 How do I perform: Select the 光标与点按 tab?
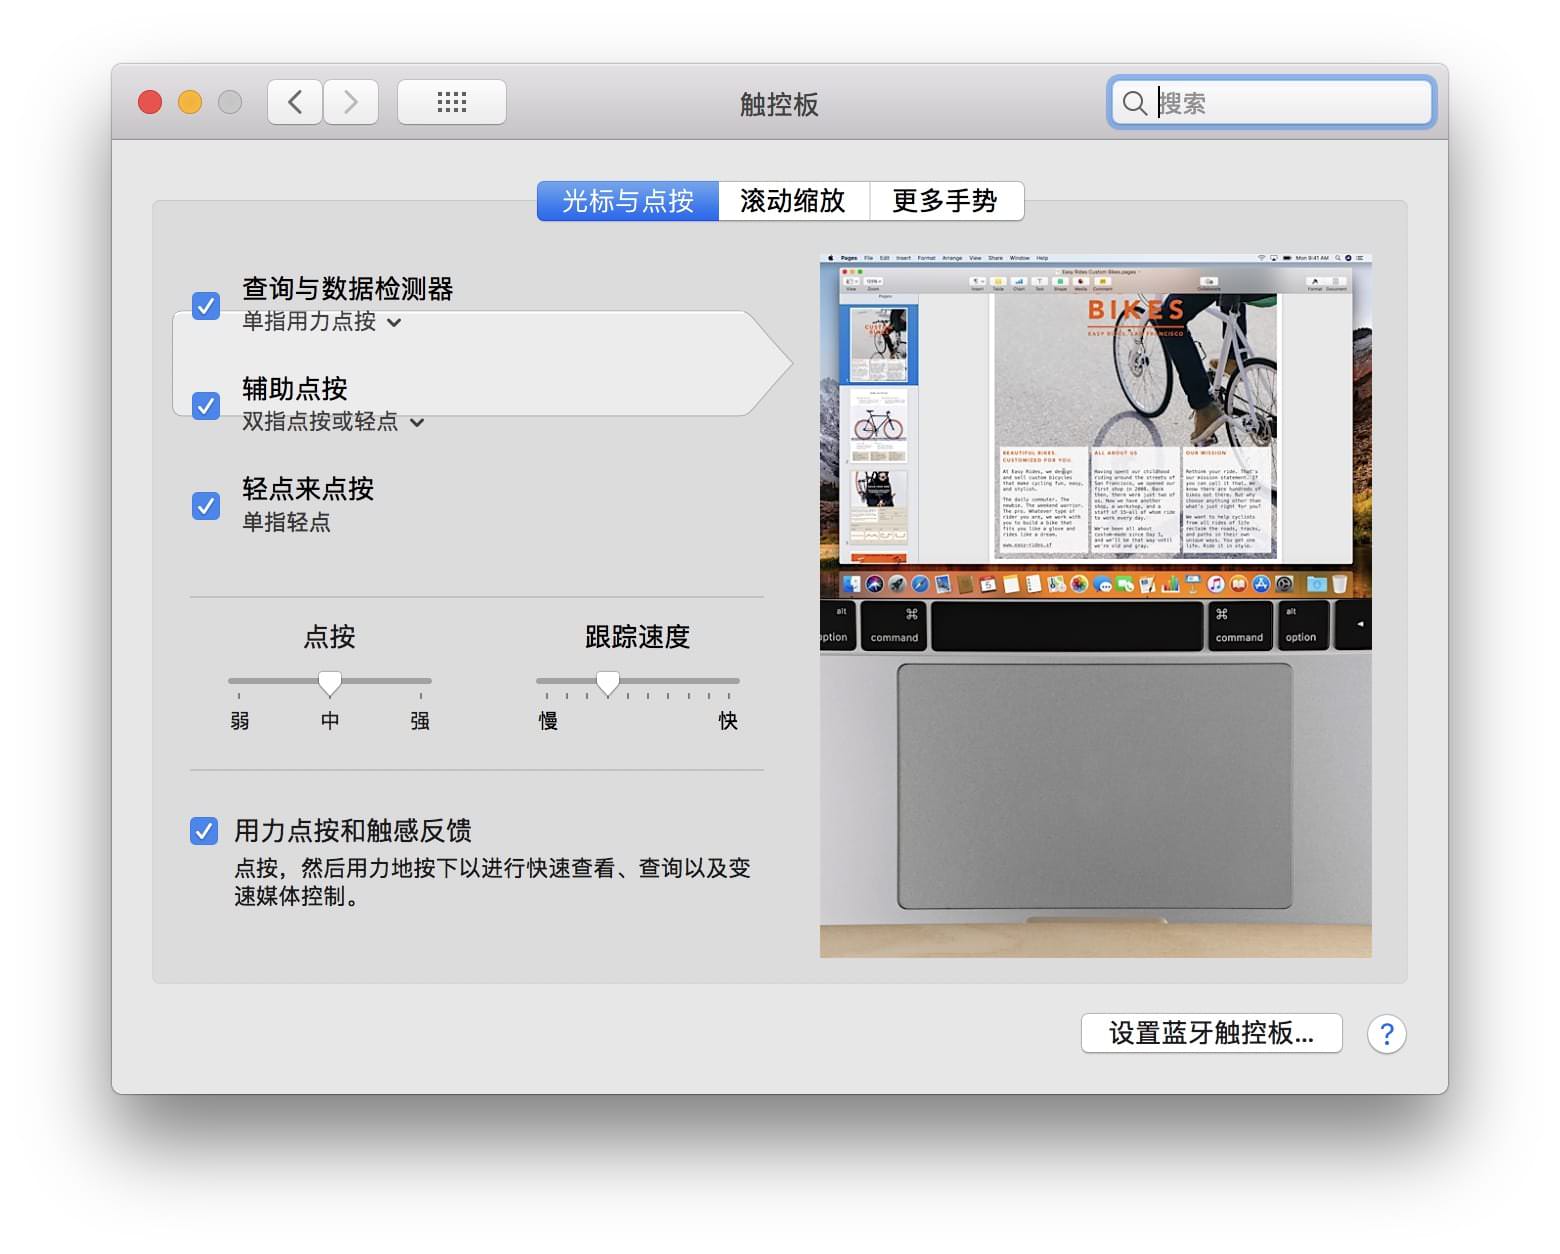(x=628, y=201)
